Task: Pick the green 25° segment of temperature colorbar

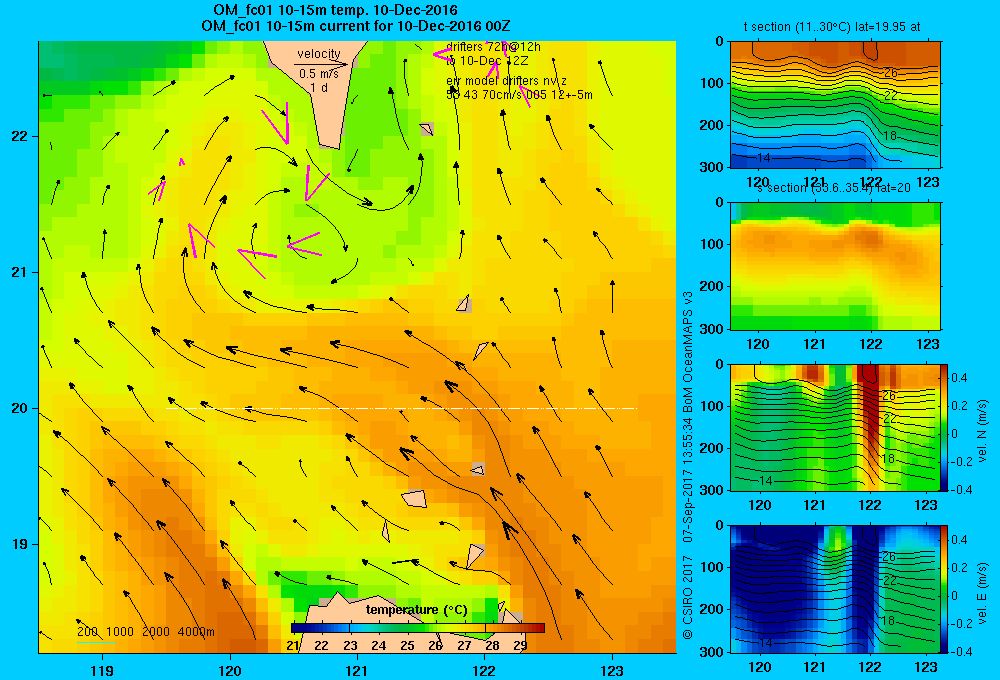Action: (x=407, y=628)
